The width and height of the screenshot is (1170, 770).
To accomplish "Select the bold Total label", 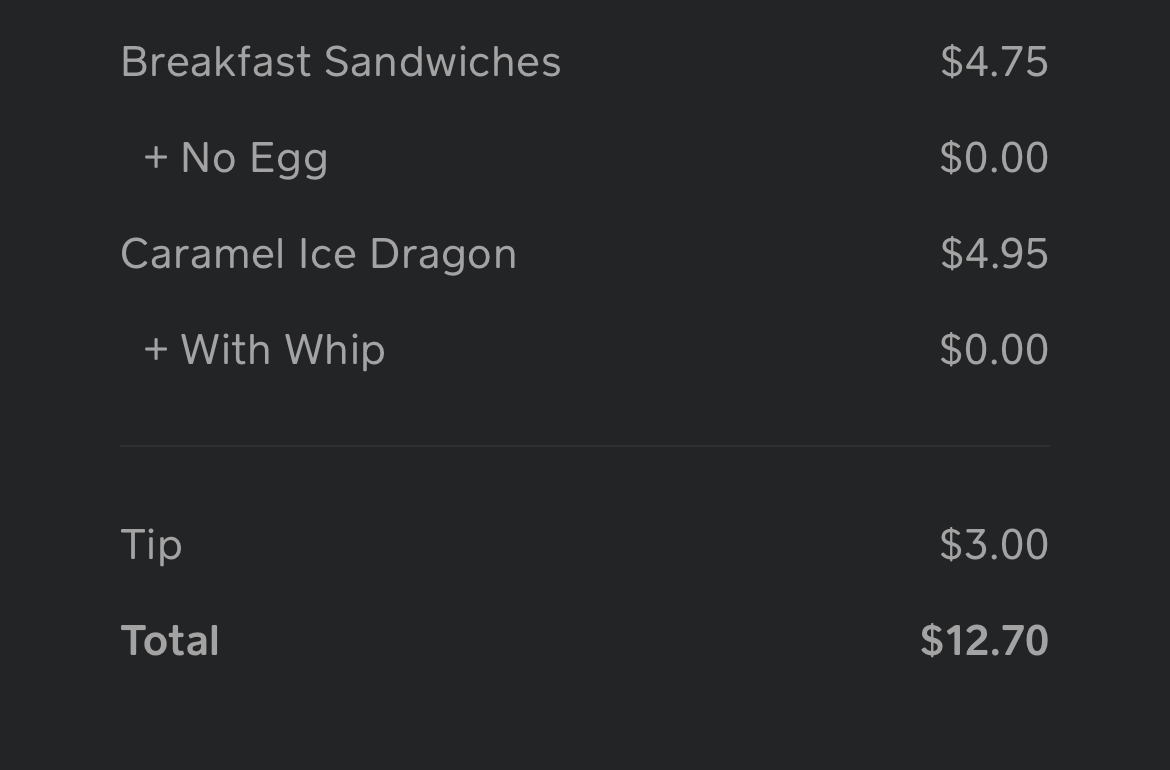I will (169, 641).
